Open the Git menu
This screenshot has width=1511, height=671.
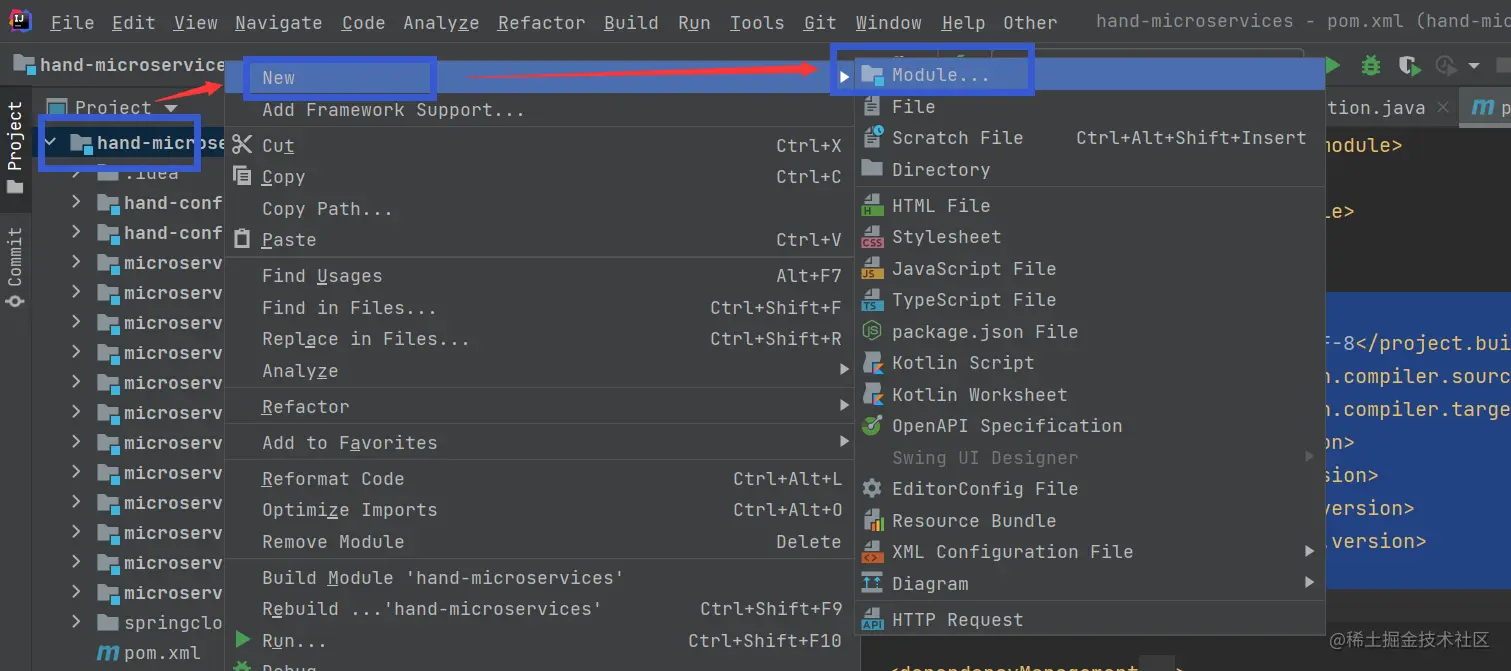click(820, 22)
